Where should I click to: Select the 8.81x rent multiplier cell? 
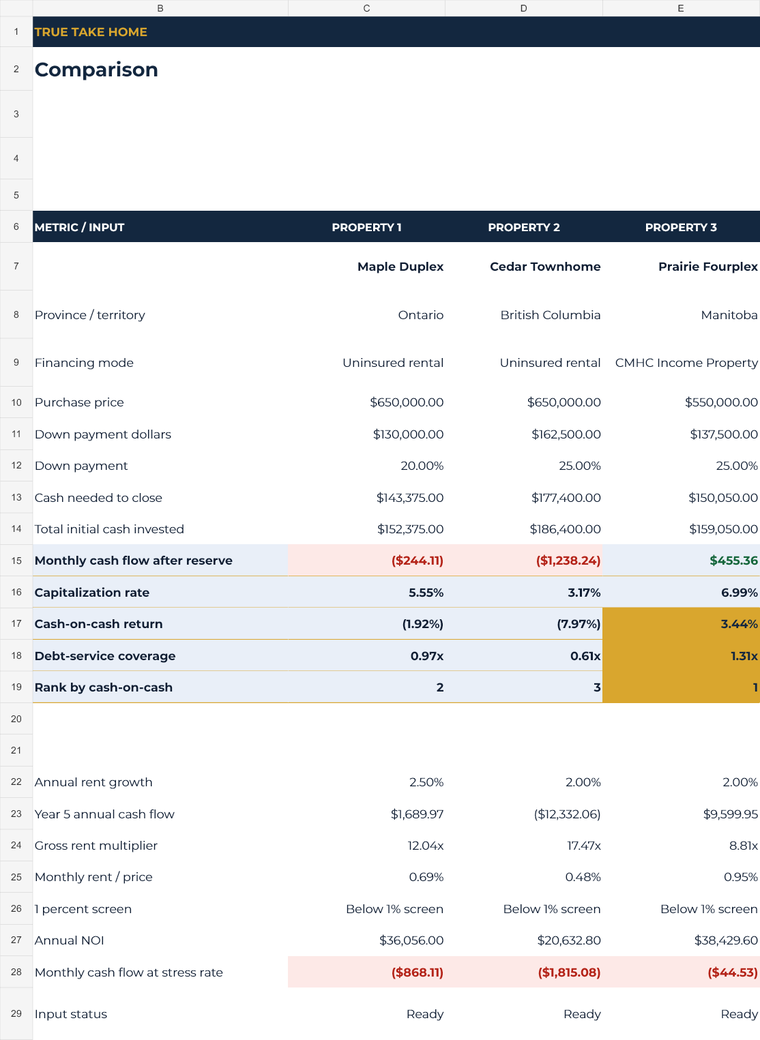pos(680,845)
